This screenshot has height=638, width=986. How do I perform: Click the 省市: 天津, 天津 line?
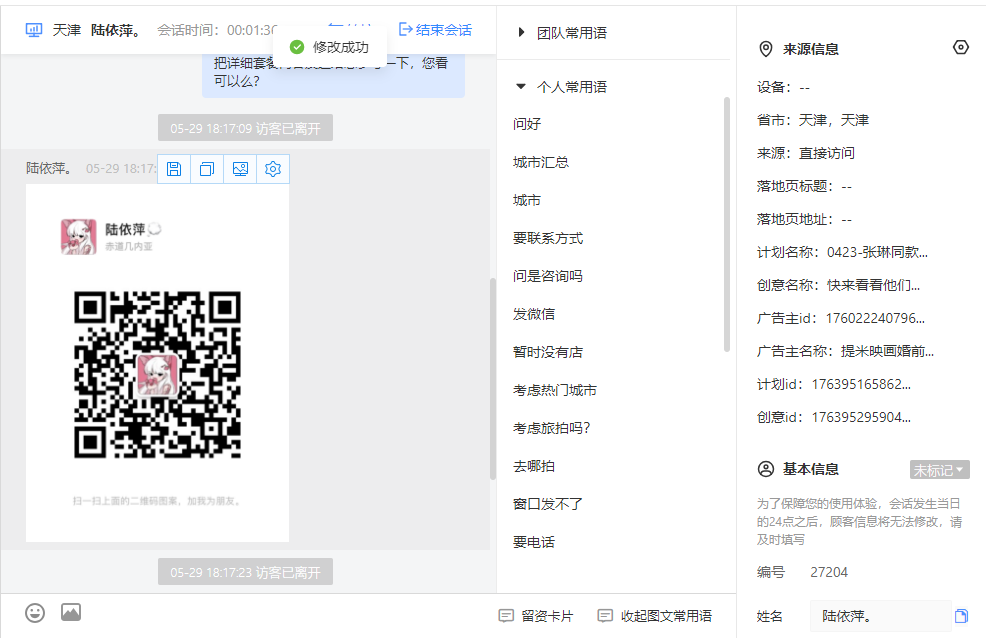[813, 120]
